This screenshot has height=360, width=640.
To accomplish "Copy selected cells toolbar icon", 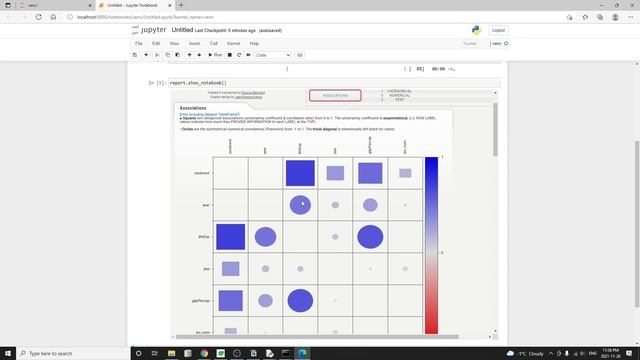I will pyautogui.click(x=168, y=55).
